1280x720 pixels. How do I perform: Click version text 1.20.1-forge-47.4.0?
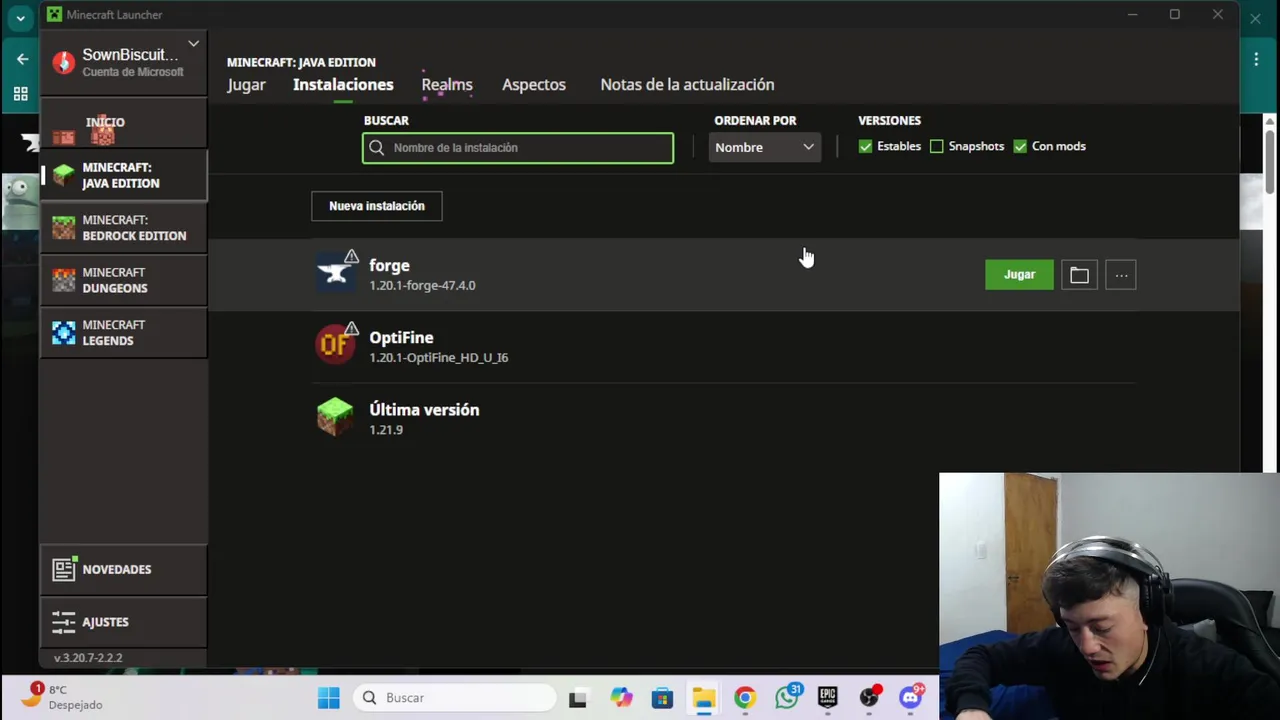pyautogui.click(x=422, y=285)
